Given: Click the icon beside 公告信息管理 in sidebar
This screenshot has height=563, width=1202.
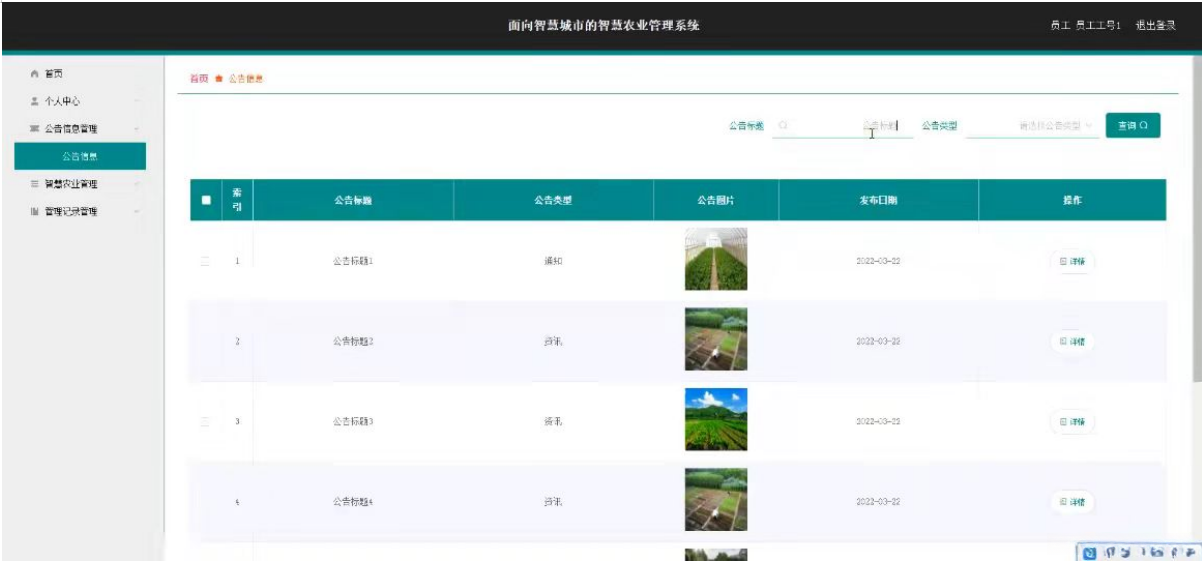Looking at the screenshot, I should 35,129.
